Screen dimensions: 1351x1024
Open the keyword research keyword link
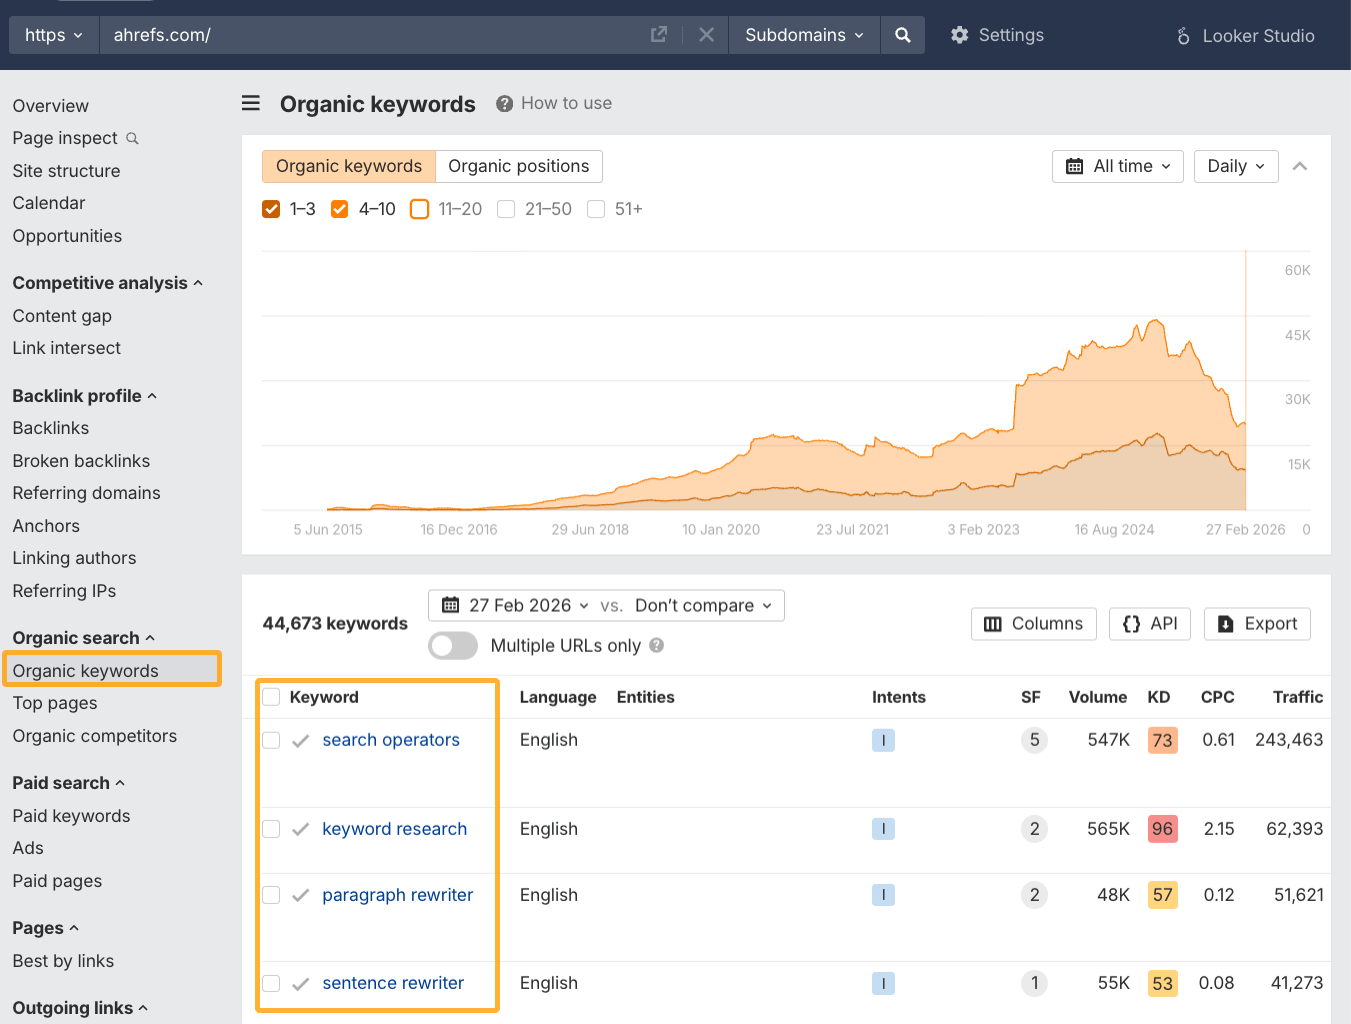394,828
